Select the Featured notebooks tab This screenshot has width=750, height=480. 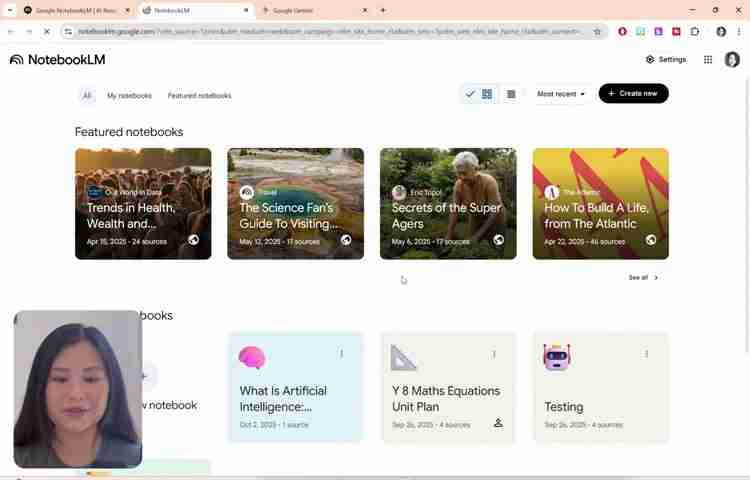[x=199, y=96]
